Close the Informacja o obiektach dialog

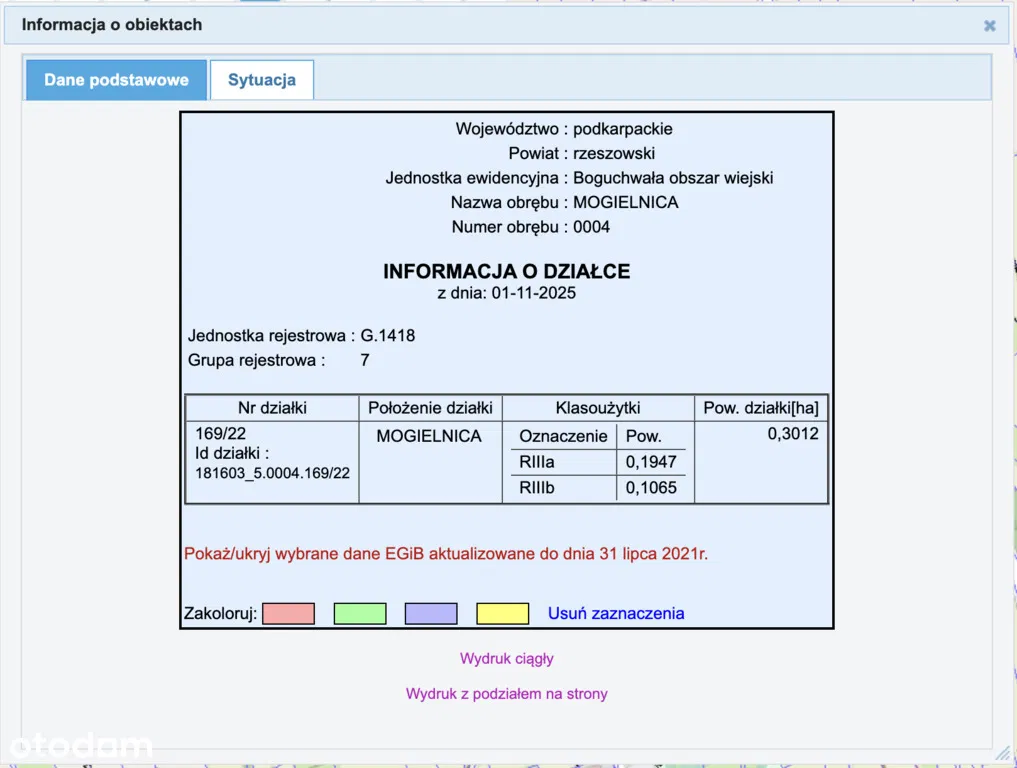989,26
